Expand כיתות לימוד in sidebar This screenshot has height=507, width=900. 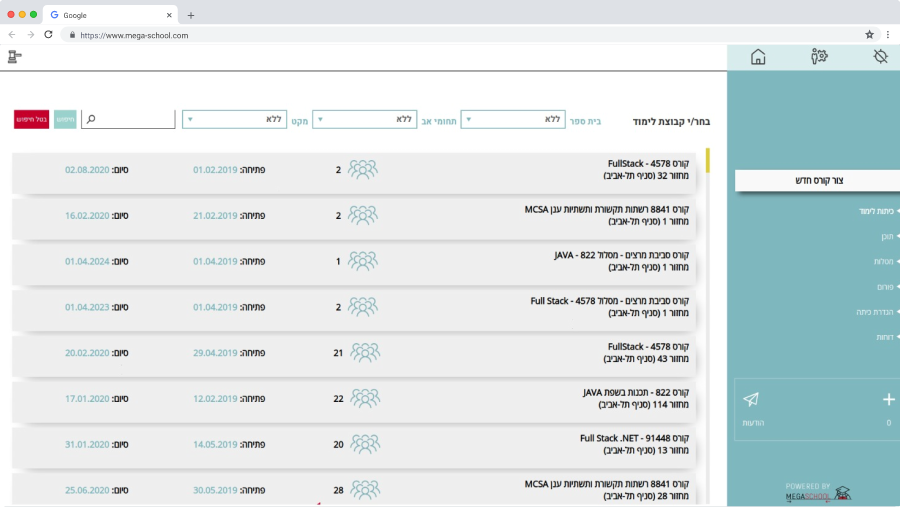[878, 211]
